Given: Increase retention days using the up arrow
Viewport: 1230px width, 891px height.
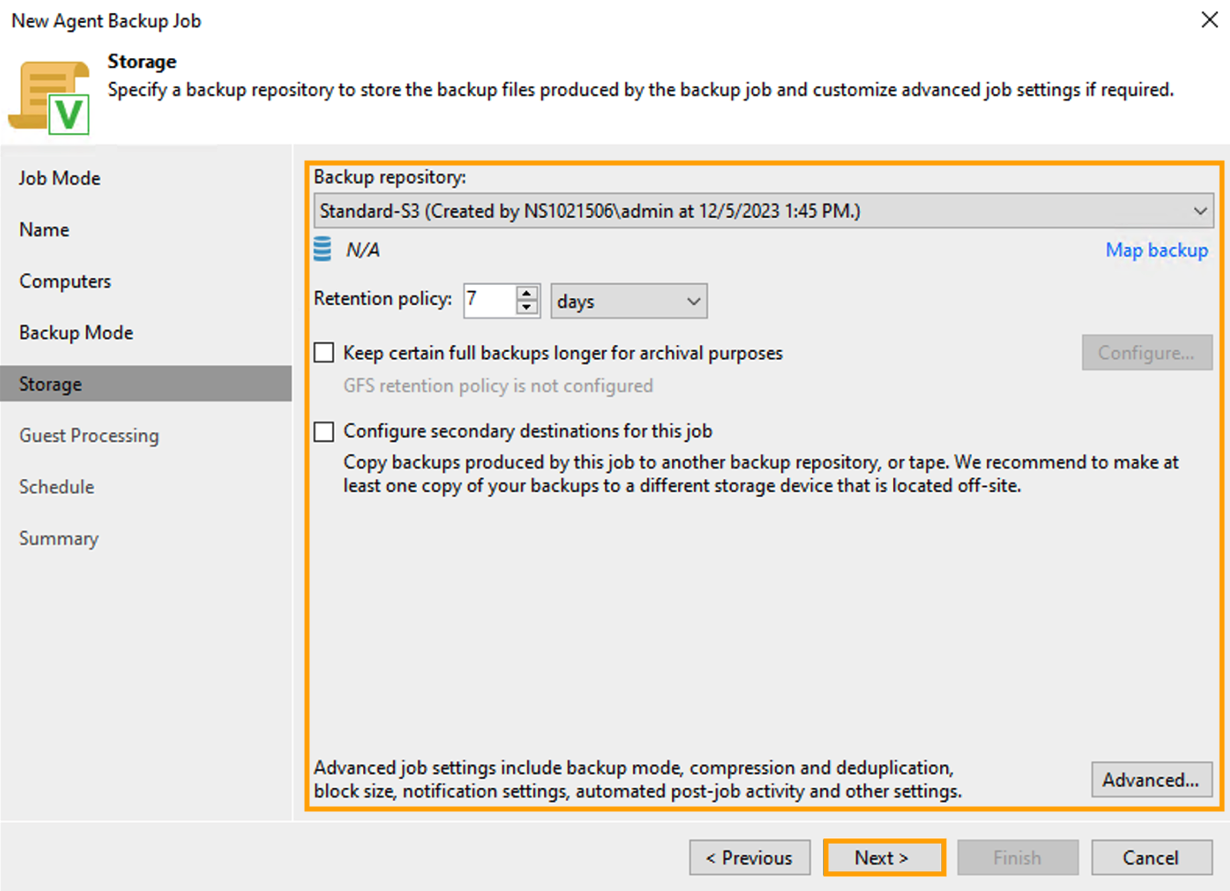Looking at the screenshot, I should (528, 294).
